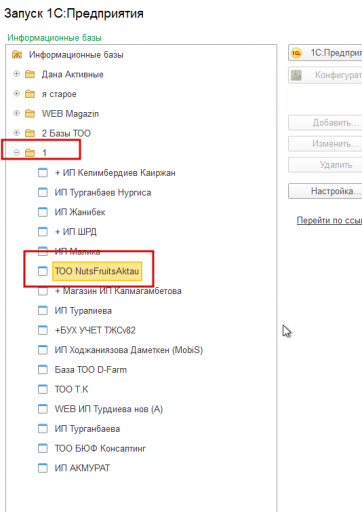Click the base icon of ИП Турганбаев Нургиса

[43, 192]
